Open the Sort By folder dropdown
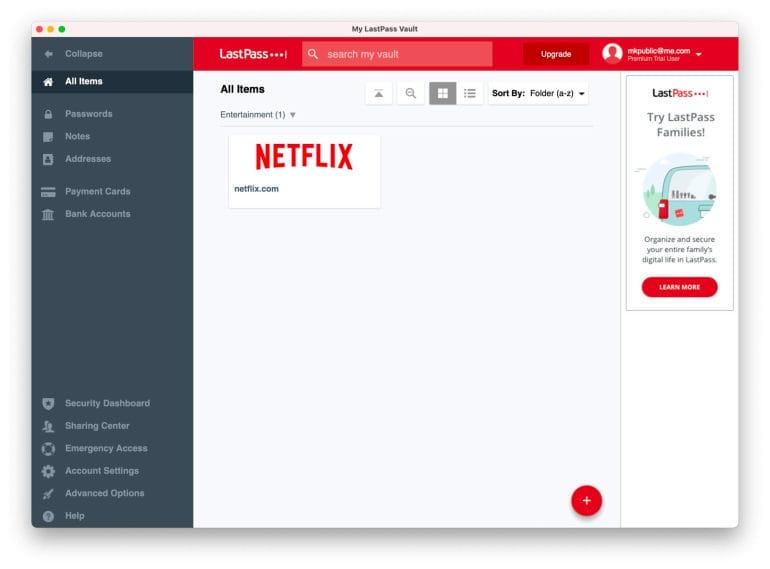The height and width of the screenshot is (569, 770). tap(538, 93)
